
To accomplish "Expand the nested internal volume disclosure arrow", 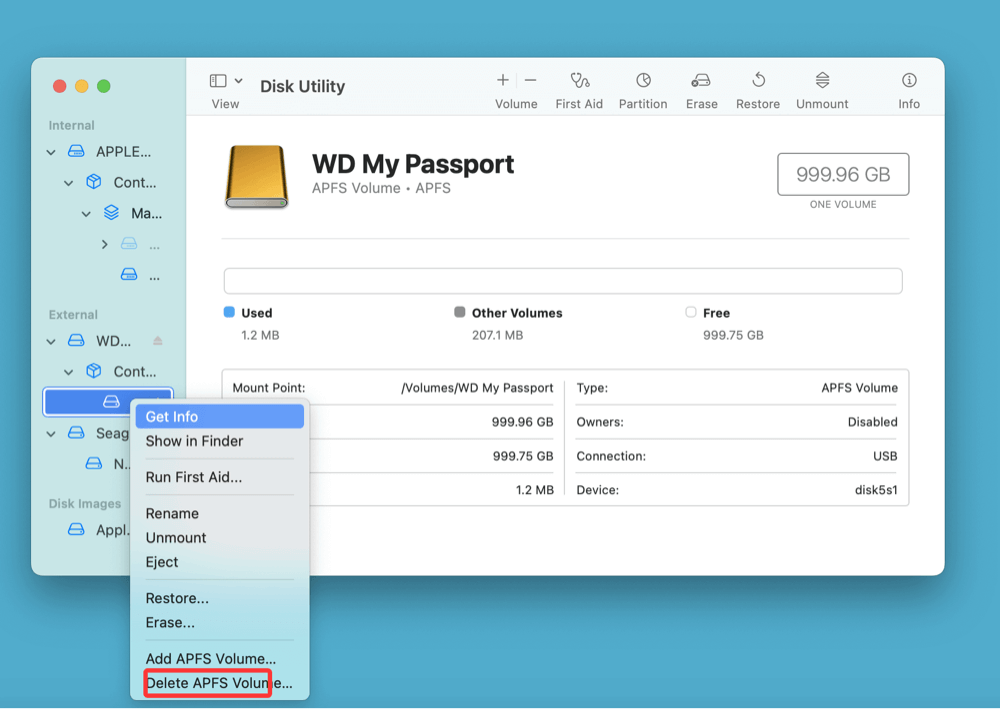I will 104,243.
